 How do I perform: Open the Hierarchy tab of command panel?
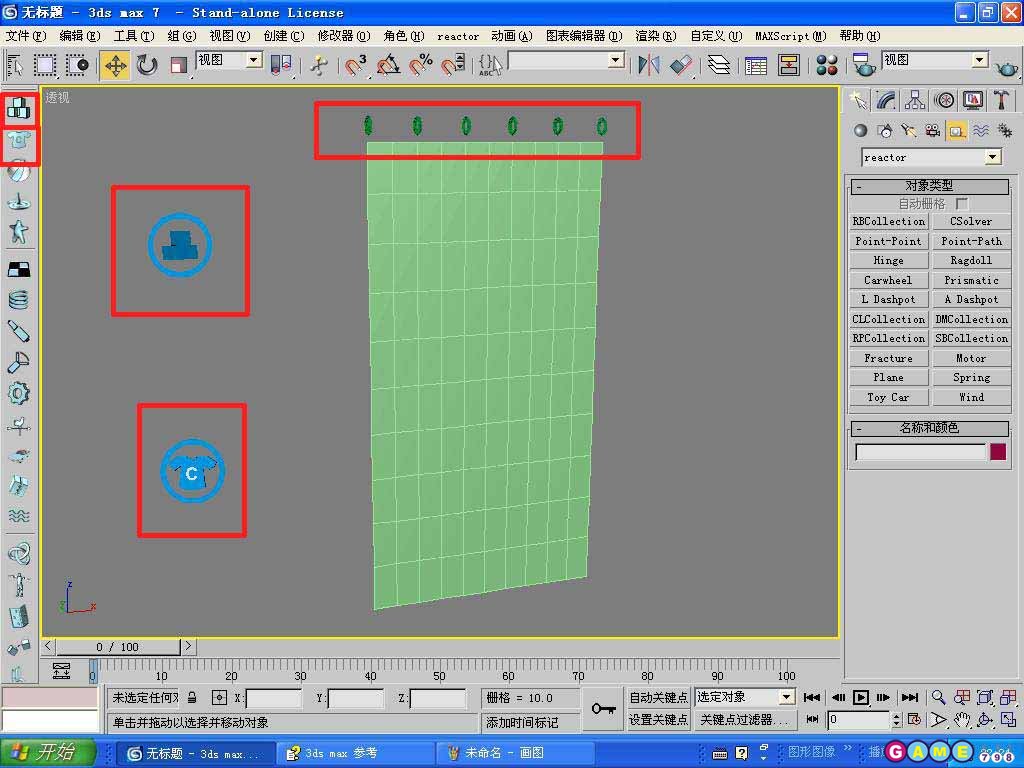pos(915,100)
